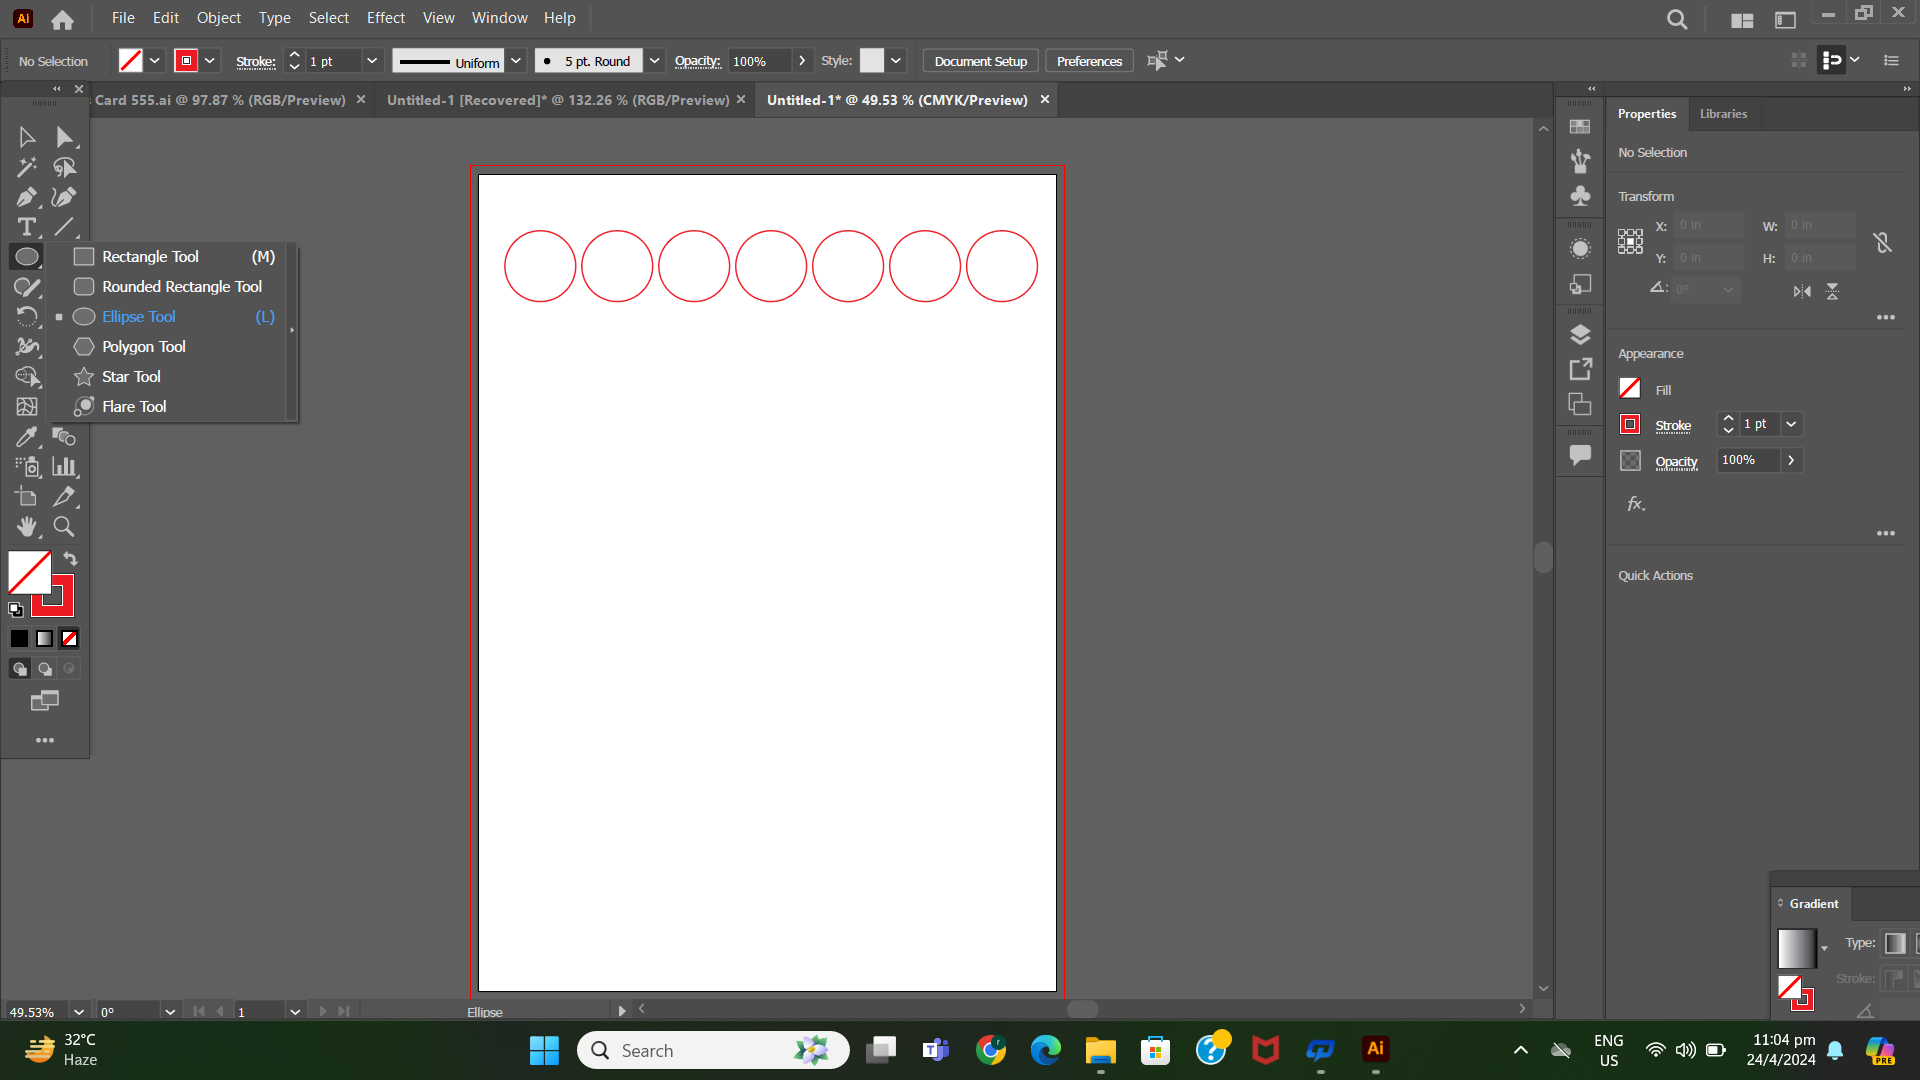The width and height of the screenshot is (1920, 1080).
Task: Expand the Opacity arrow in control bar
Action: 802,61
